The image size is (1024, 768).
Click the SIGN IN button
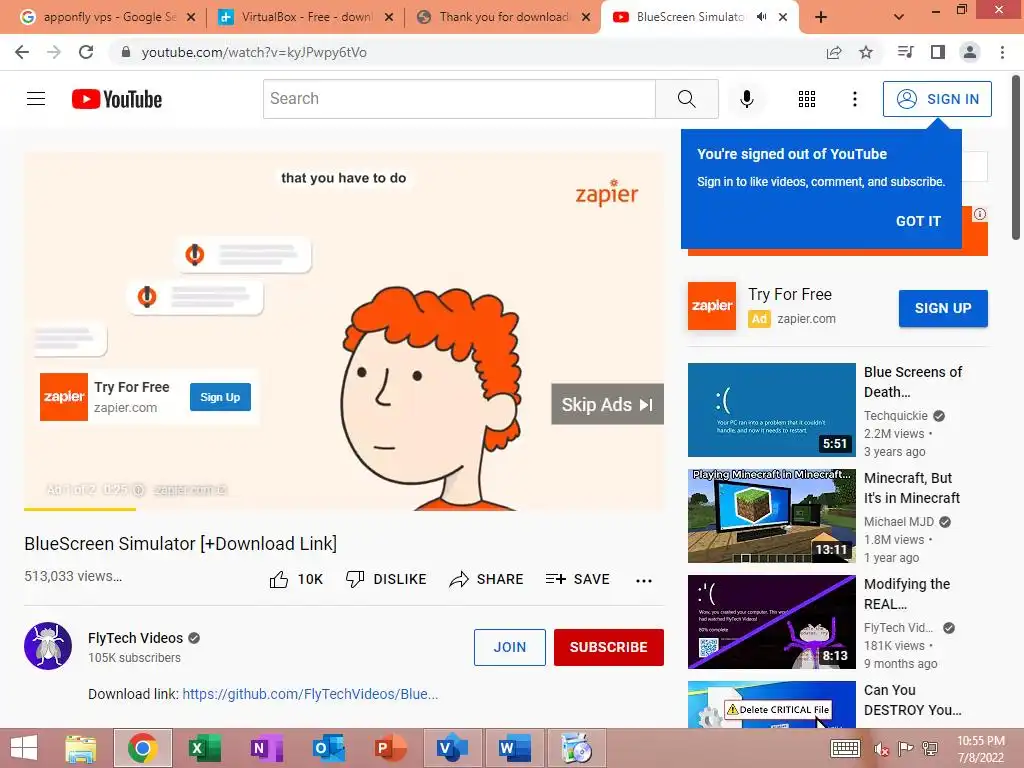click(937, 99)
